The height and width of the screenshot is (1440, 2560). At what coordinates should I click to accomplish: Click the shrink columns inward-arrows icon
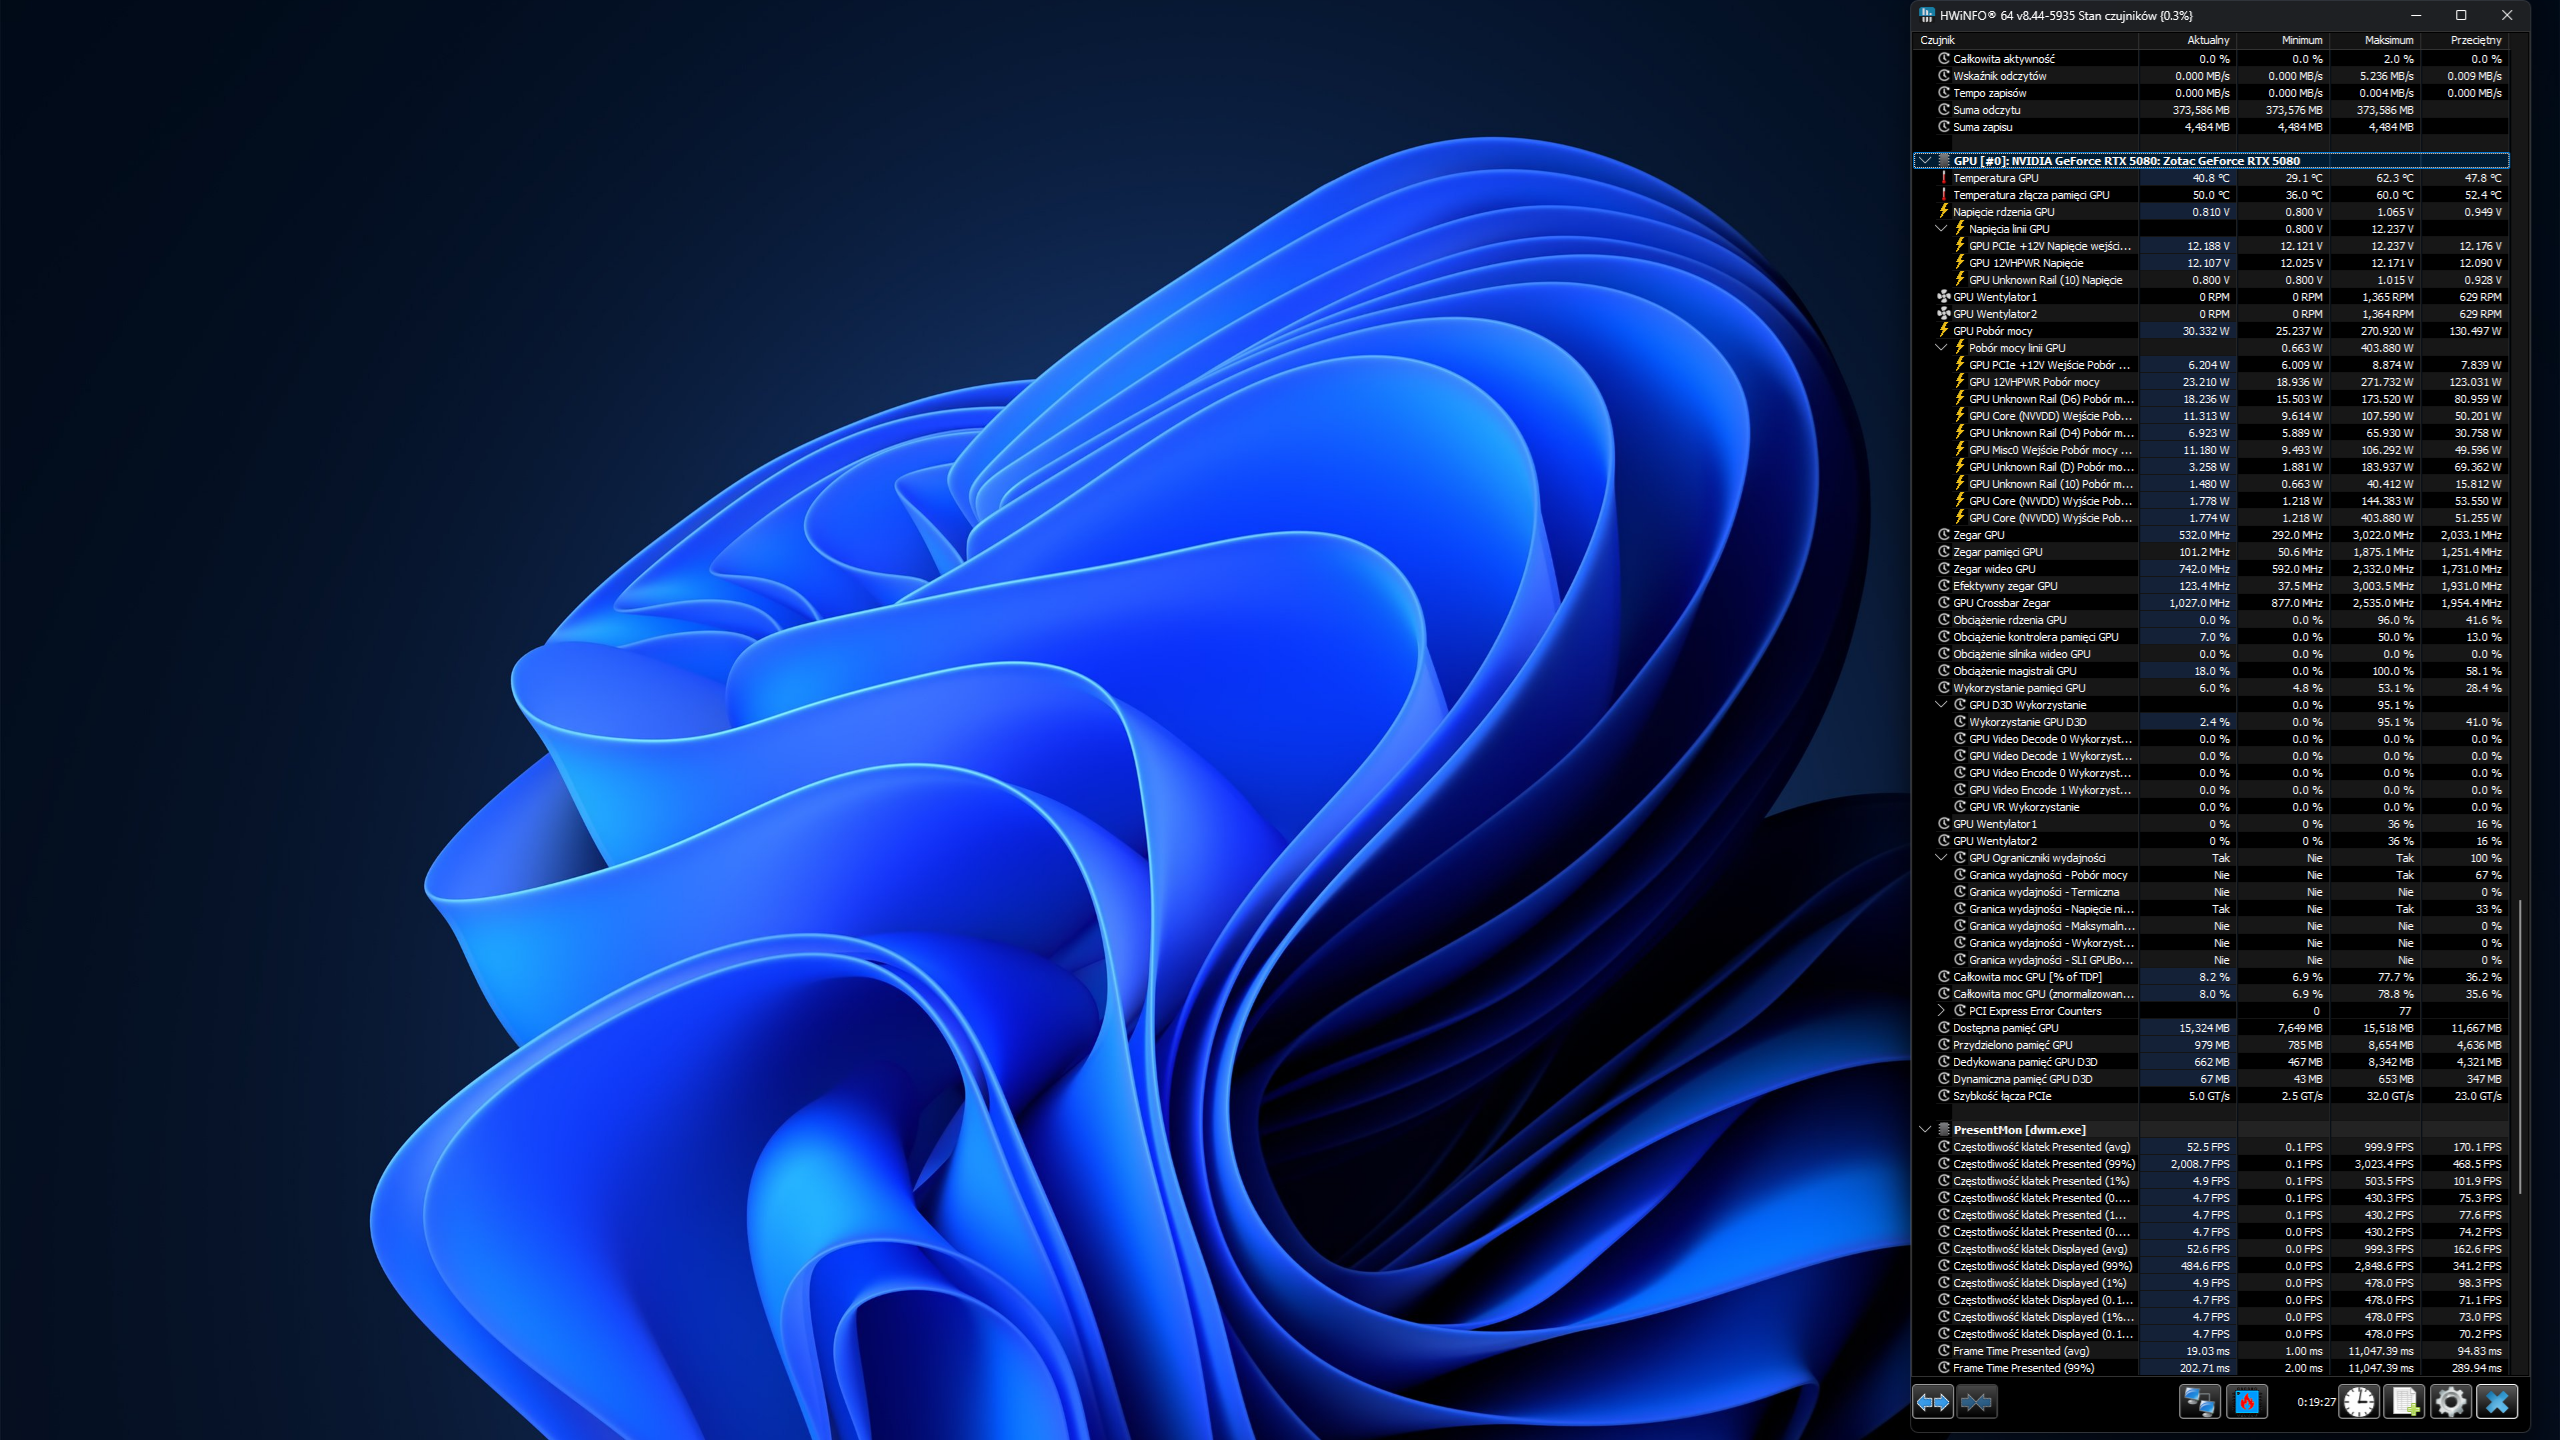1976,1402
